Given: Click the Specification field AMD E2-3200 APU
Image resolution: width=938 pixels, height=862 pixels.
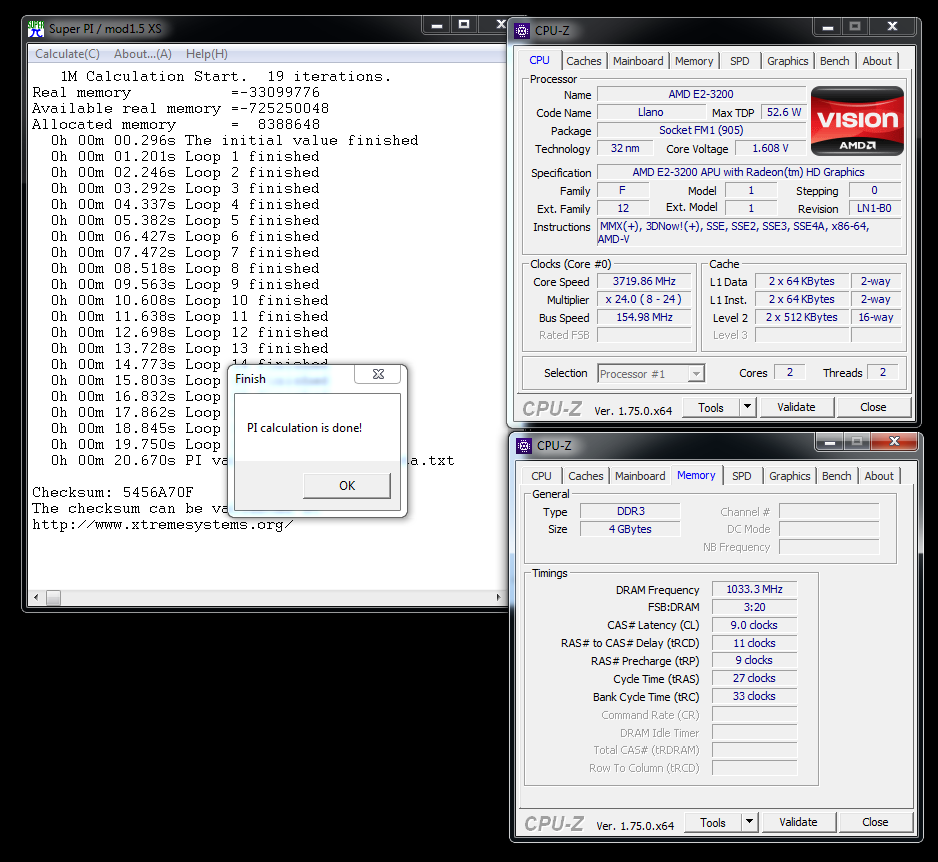Looking at the screenshot, I should [749, 172].
